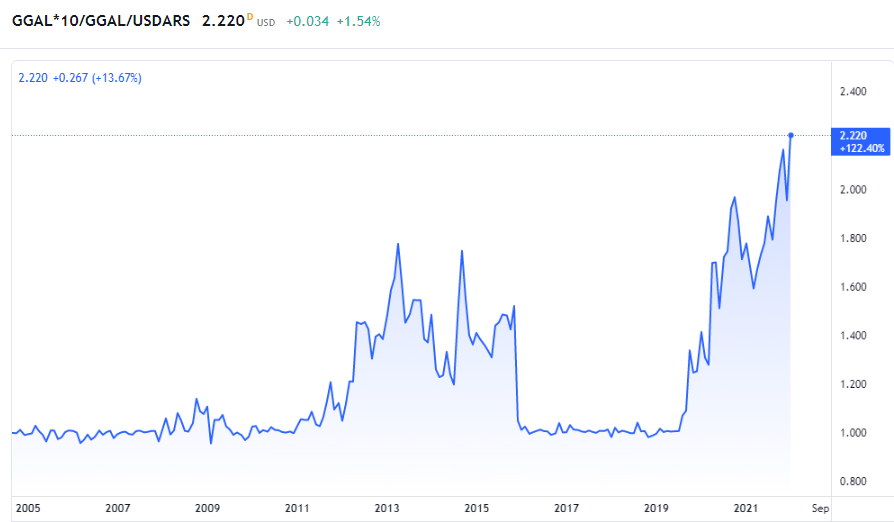
Task: Click the chart legend showing +0.267 (+13.67%)
Action: [x=80, y=77]
